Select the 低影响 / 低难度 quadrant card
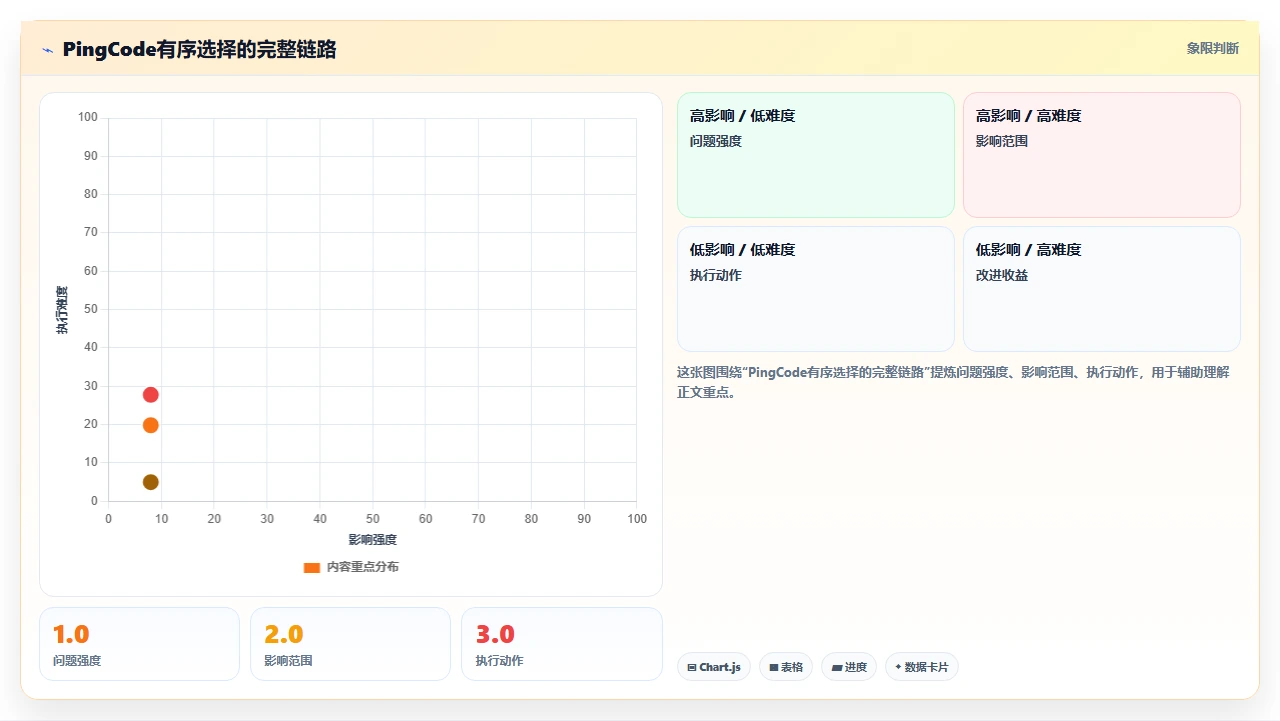The image size is (1280, 721). (816, 289)
